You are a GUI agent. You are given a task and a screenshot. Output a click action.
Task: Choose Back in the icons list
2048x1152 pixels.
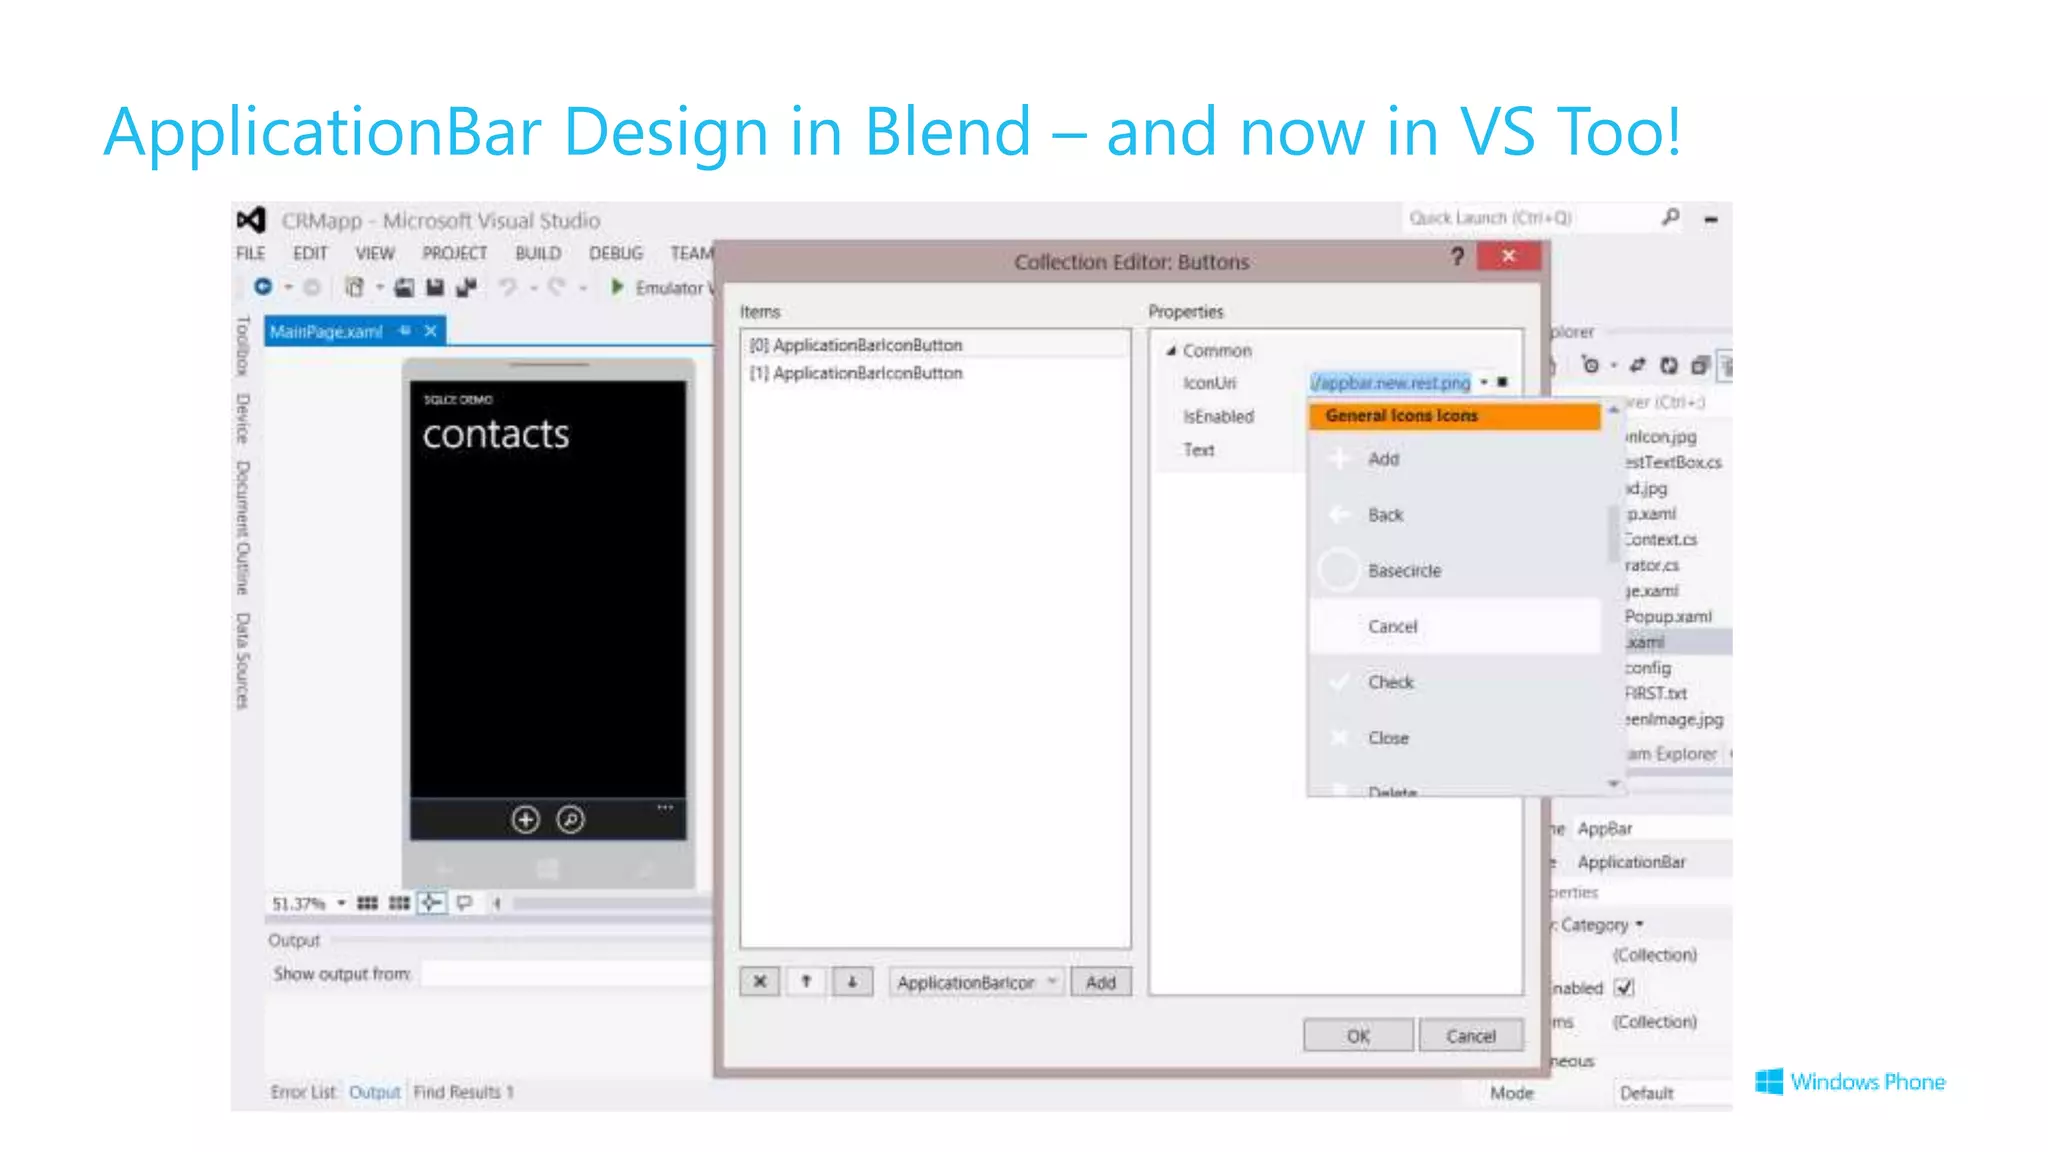coord(1455,515)
